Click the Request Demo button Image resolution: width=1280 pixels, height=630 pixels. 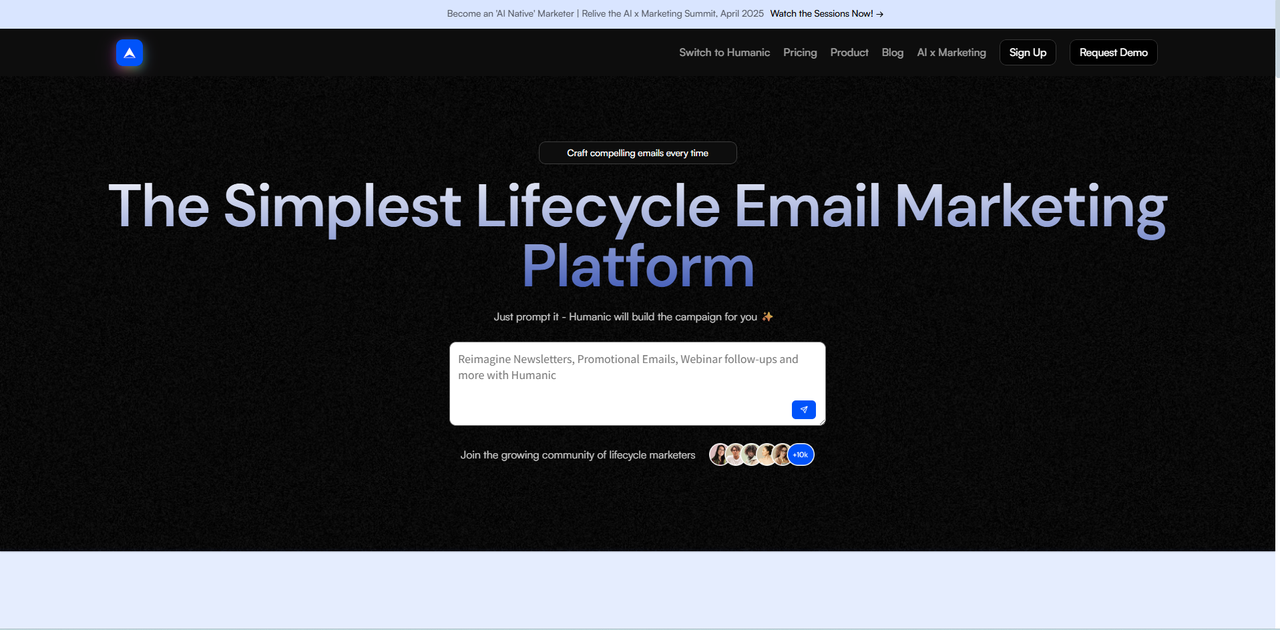pyautogui.click(x=1114, y=53)
